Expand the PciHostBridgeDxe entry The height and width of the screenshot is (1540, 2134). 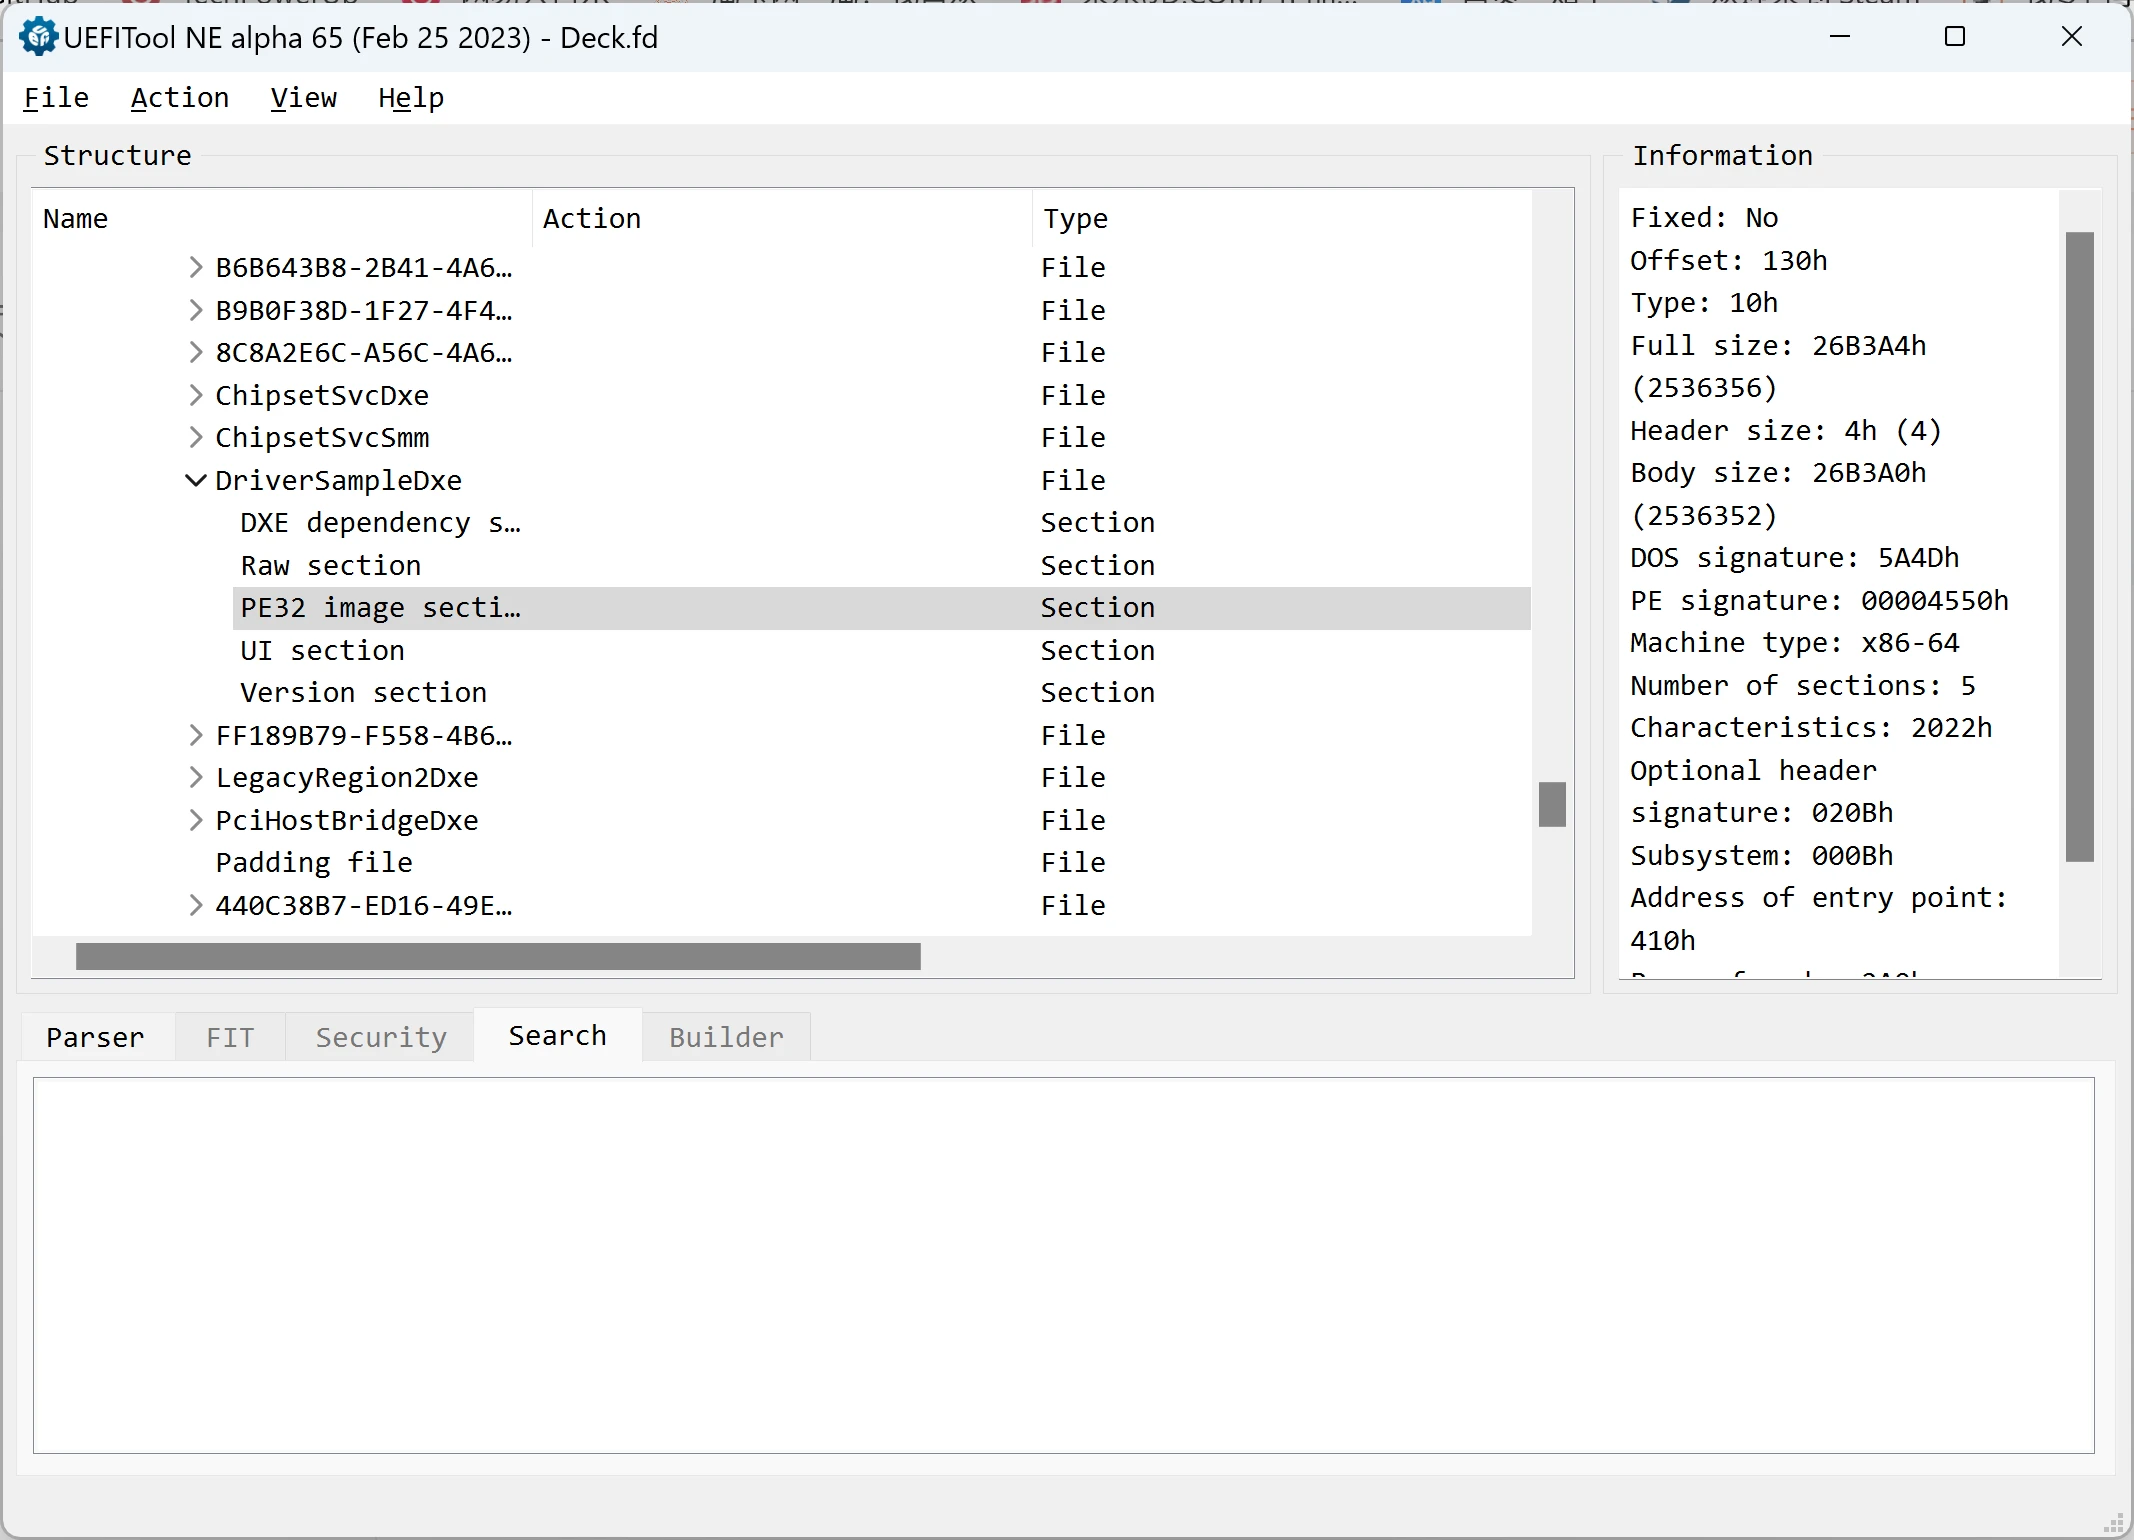click(x=196, y=820)
